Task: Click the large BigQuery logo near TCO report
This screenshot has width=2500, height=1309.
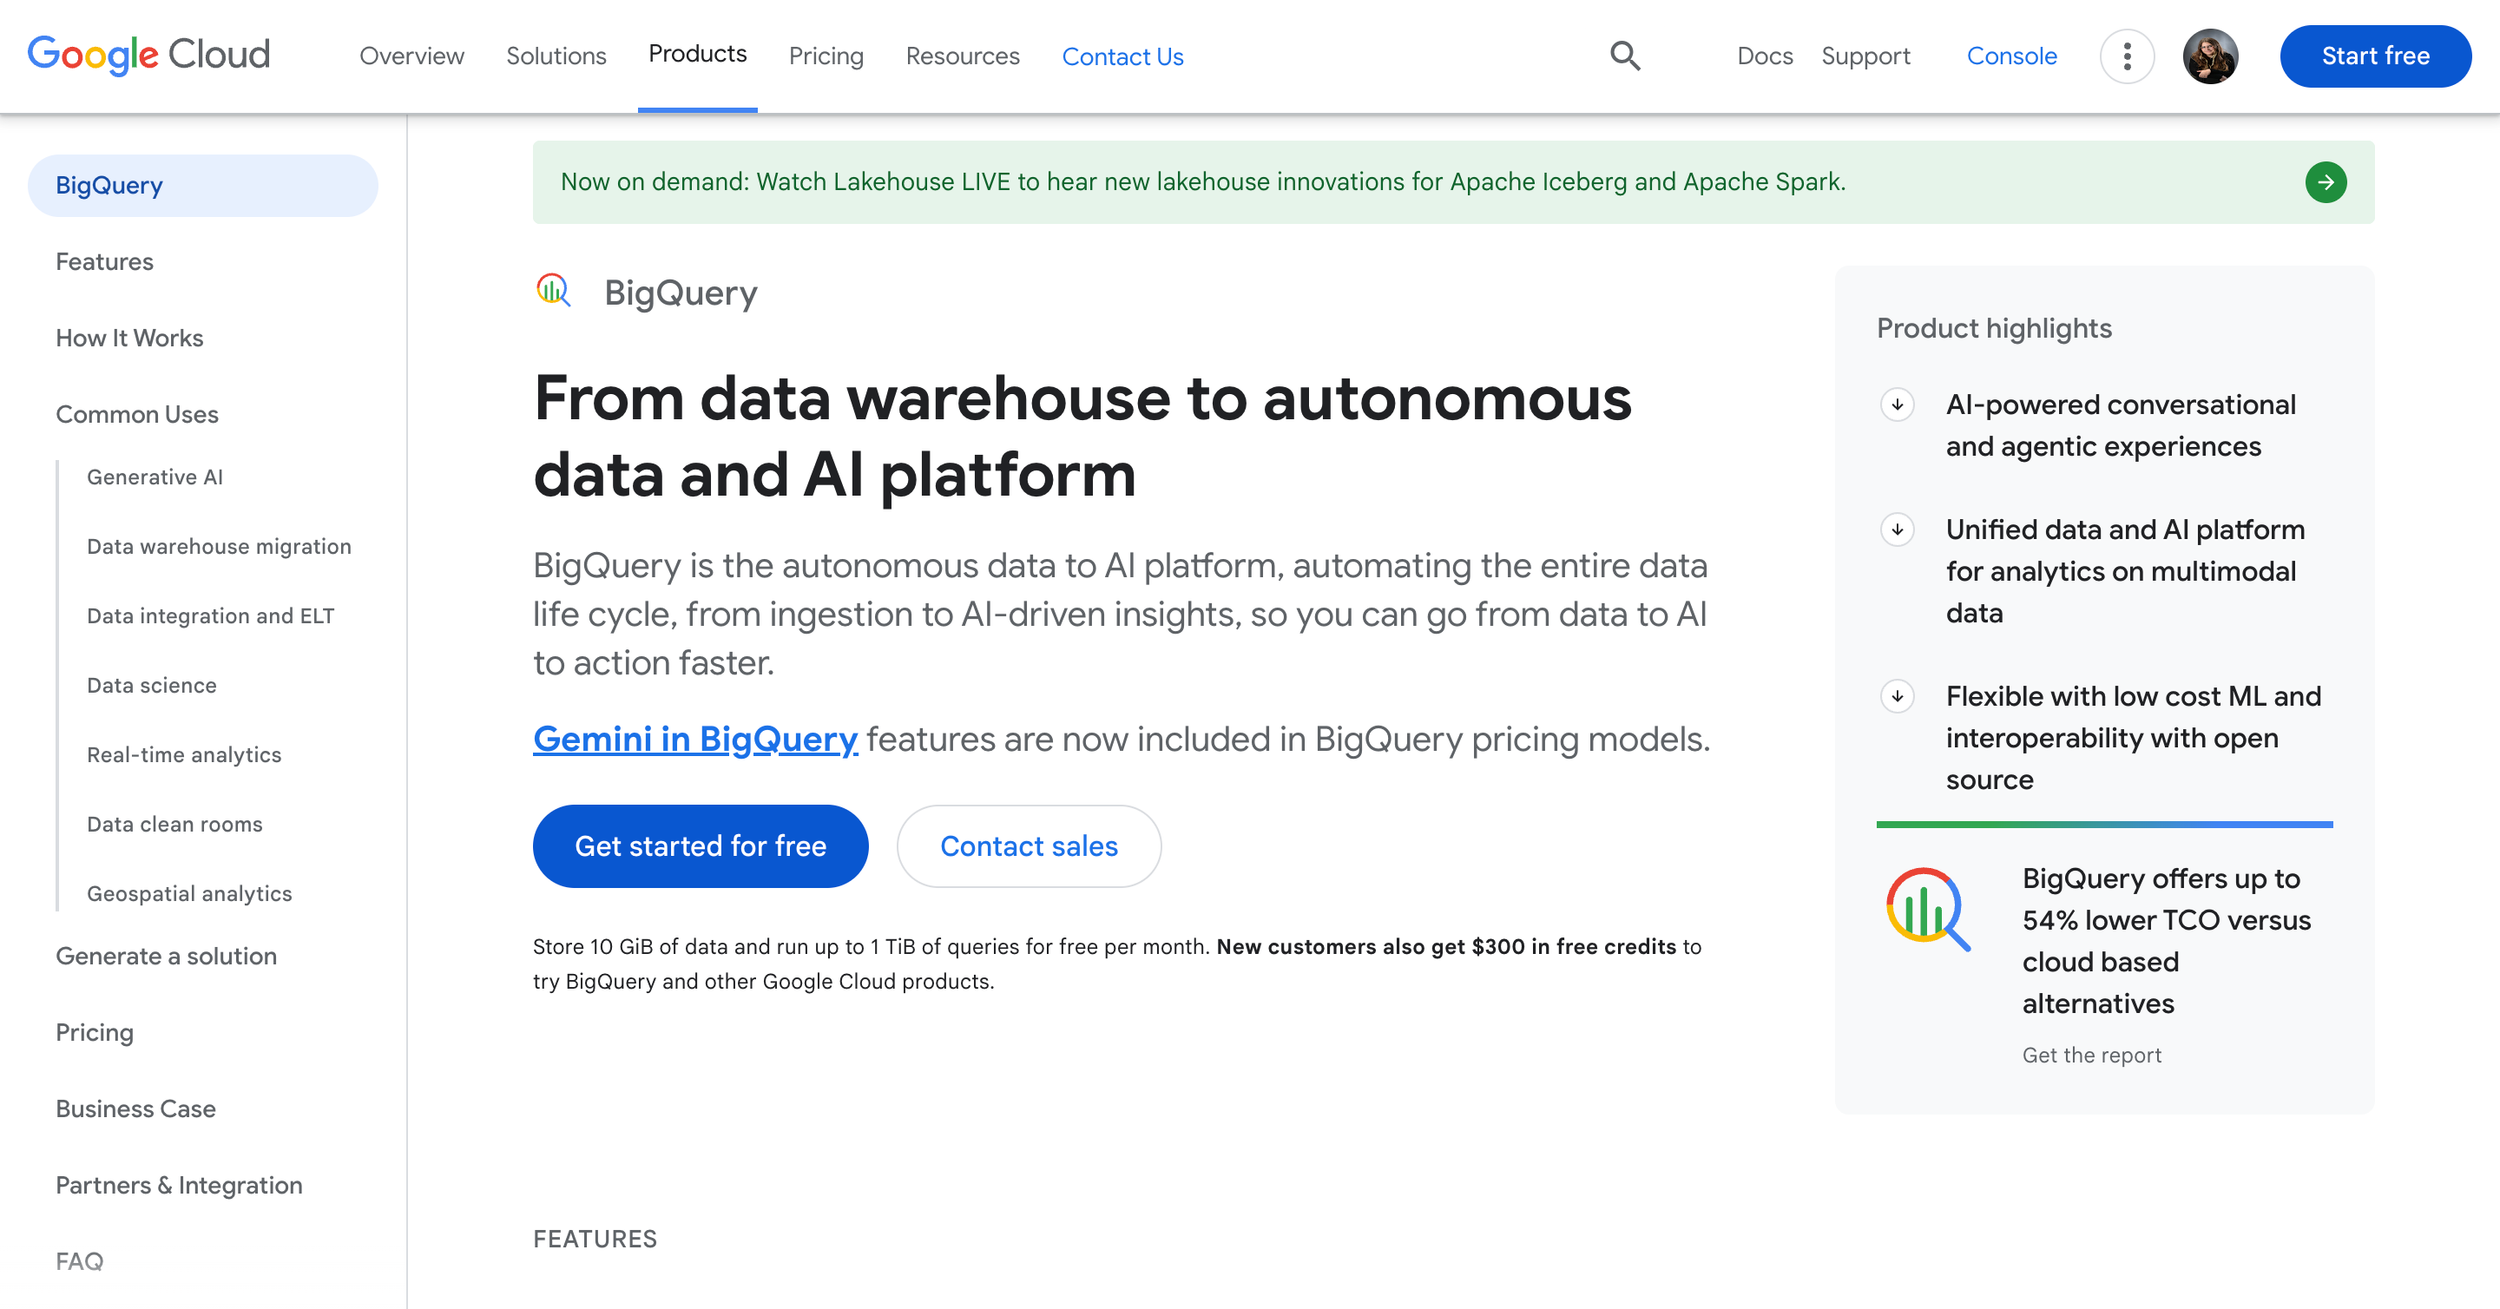Action: [1927, 908]
